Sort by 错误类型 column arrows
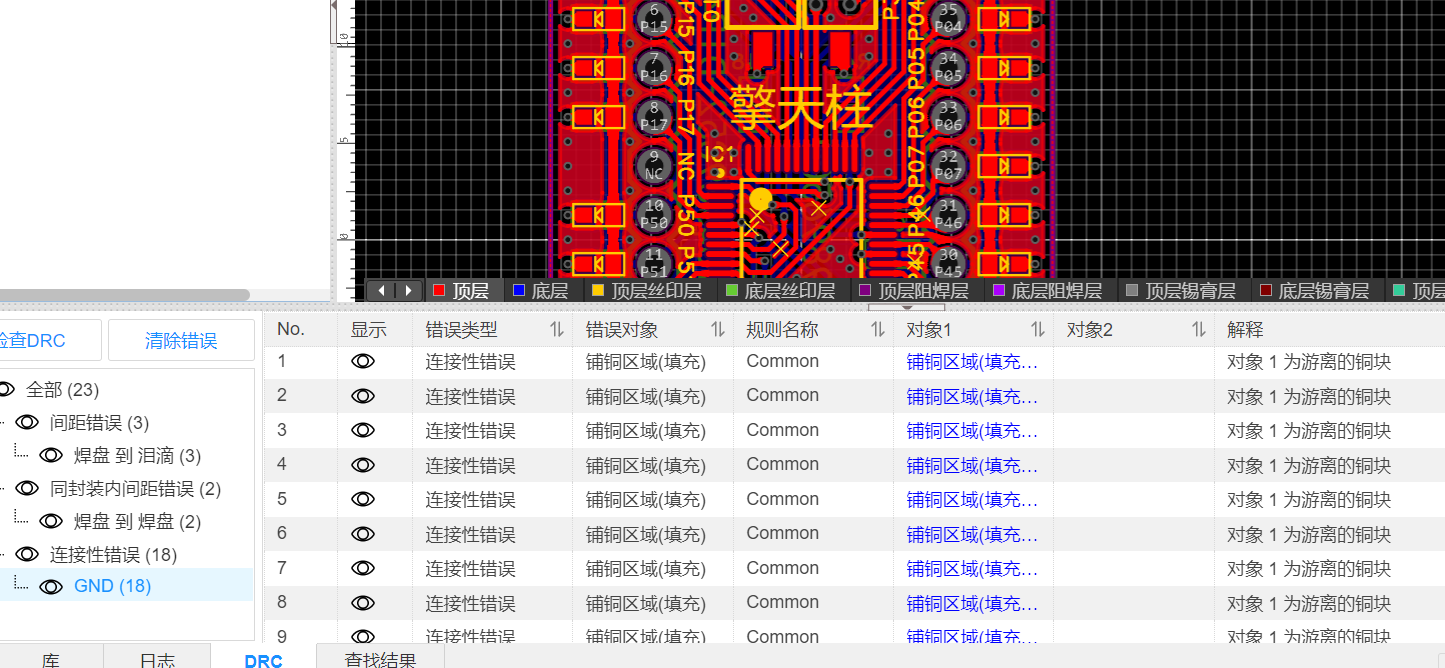 point(557,329)
